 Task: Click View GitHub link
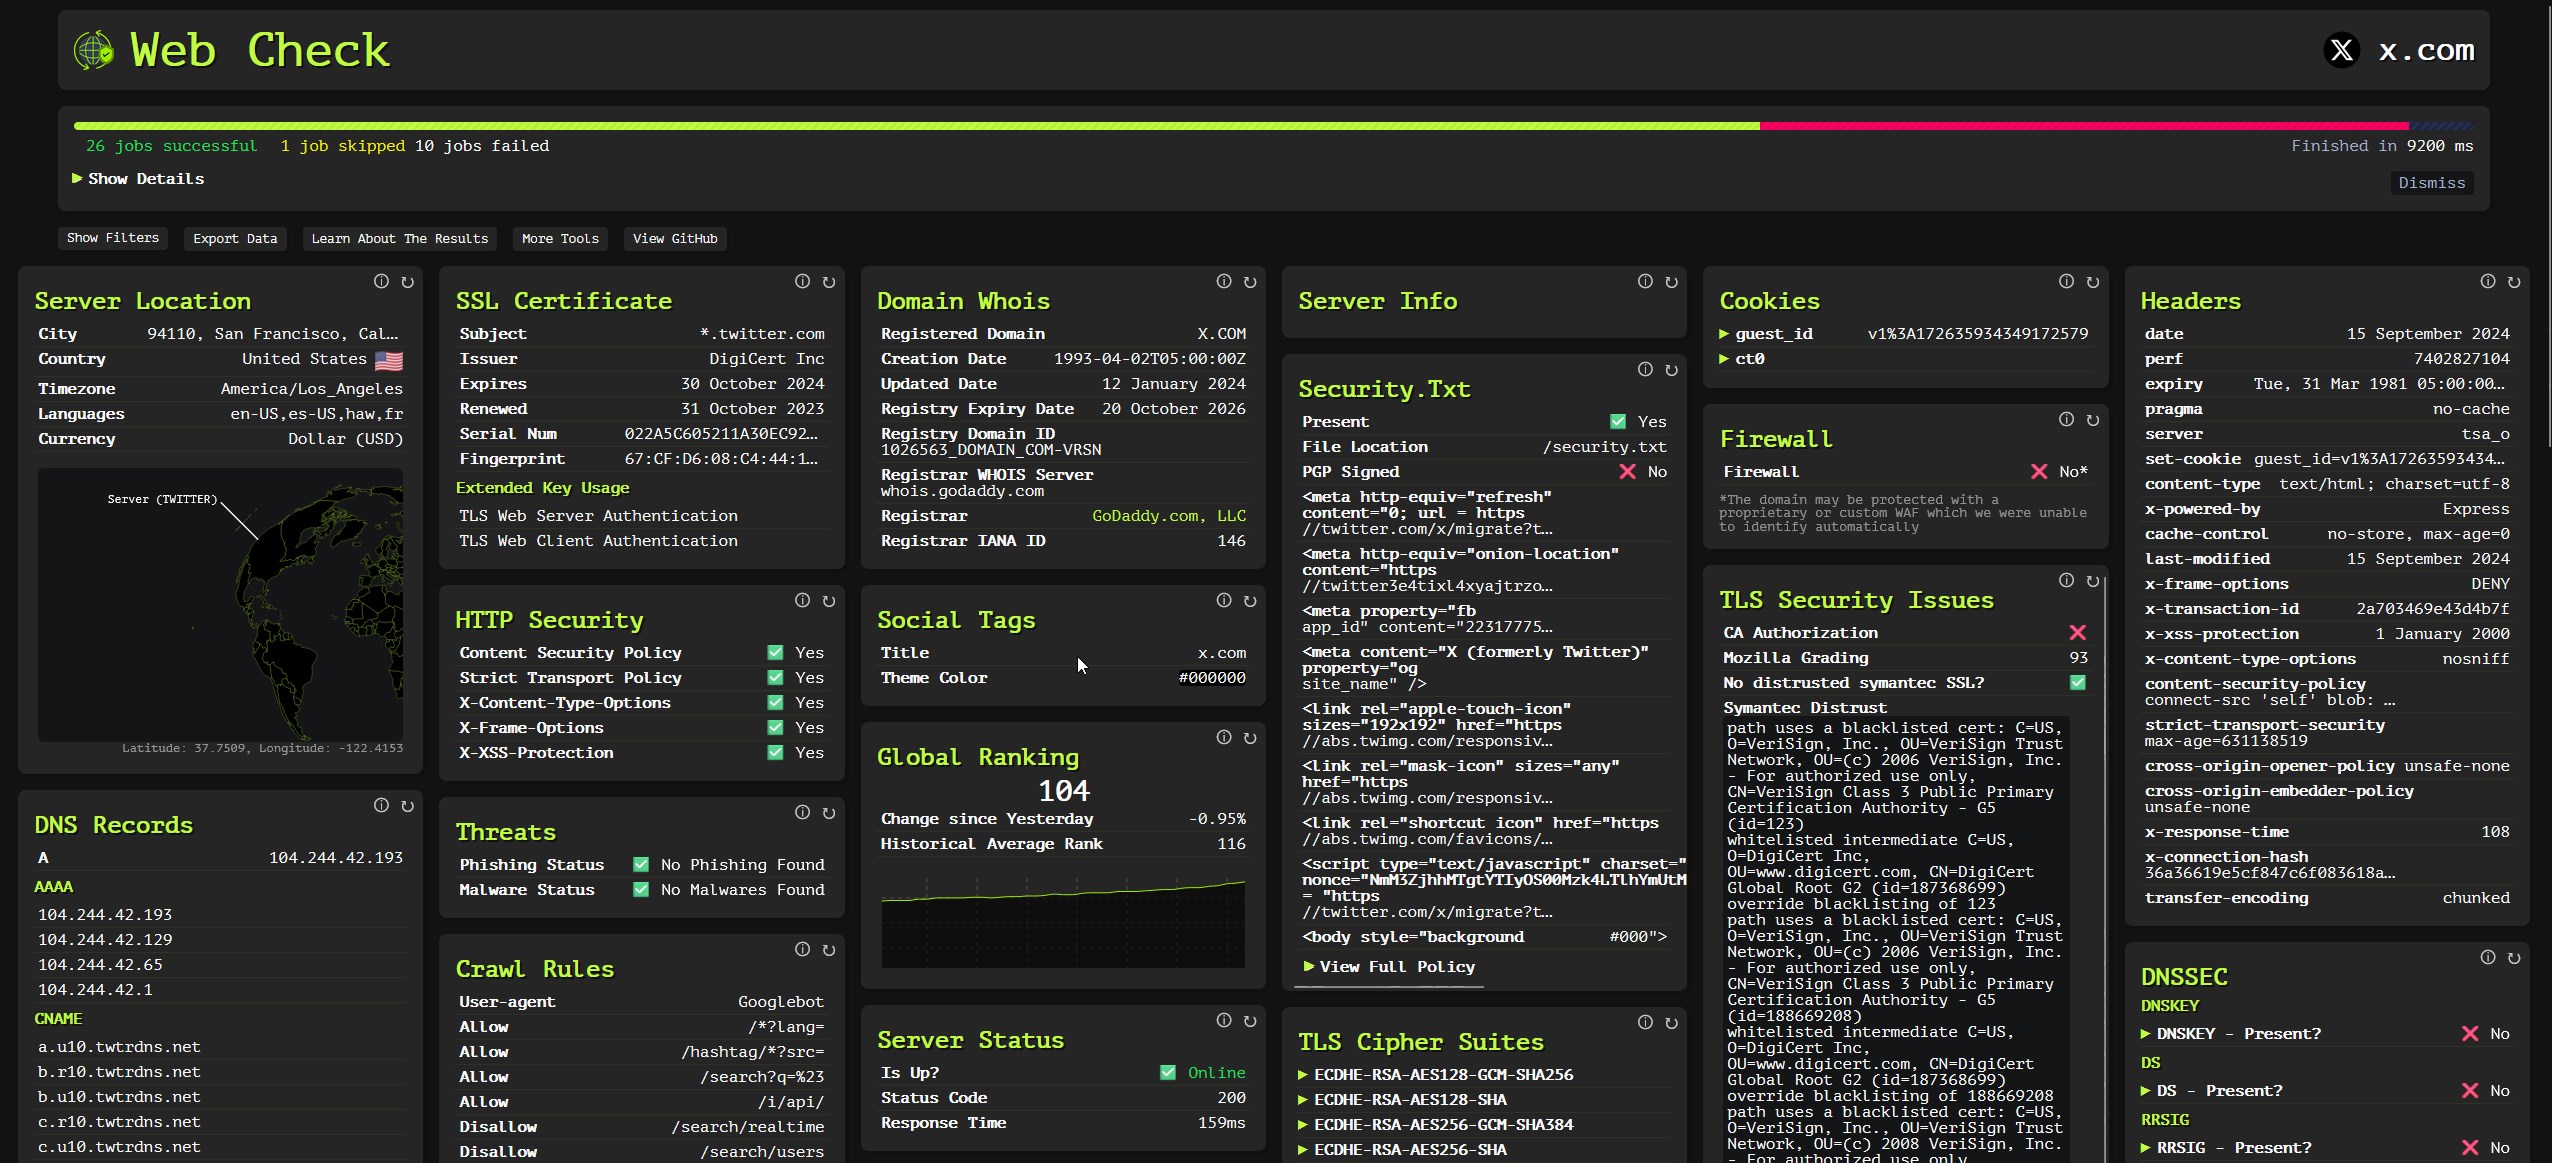(674, 239)
